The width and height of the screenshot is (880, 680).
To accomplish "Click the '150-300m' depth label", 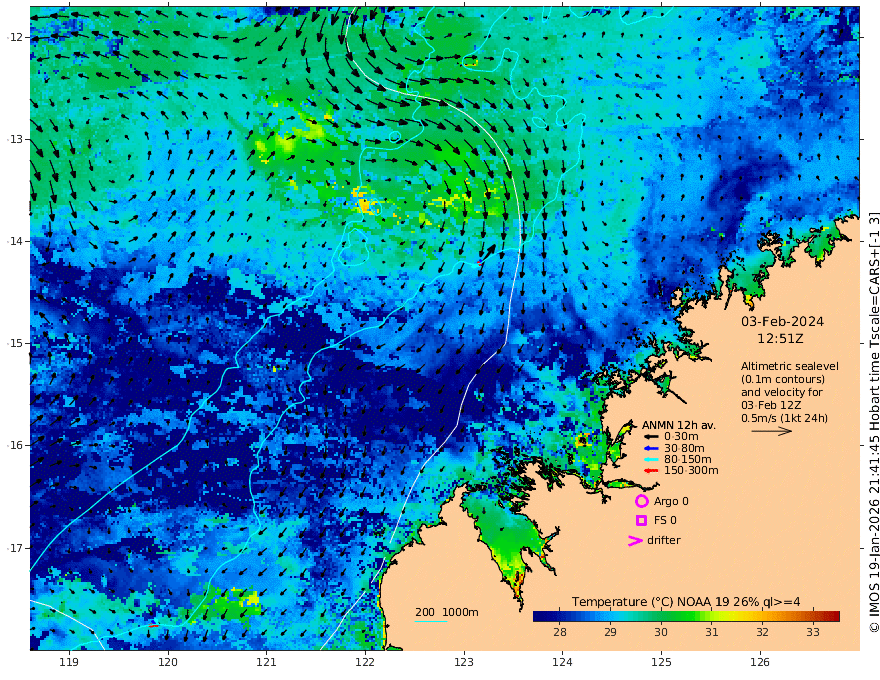I will pos(691,471).
